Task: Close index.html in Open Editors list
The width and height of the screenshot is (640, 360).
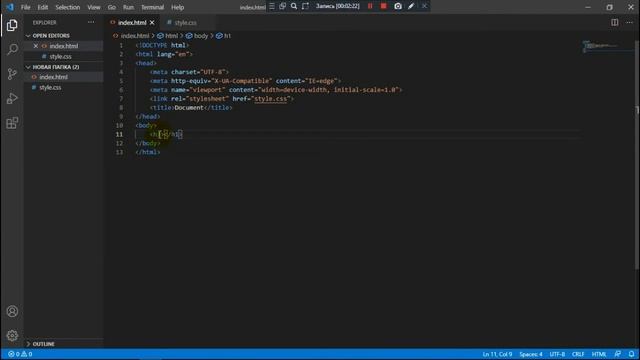Action: (x=36, y=46)
